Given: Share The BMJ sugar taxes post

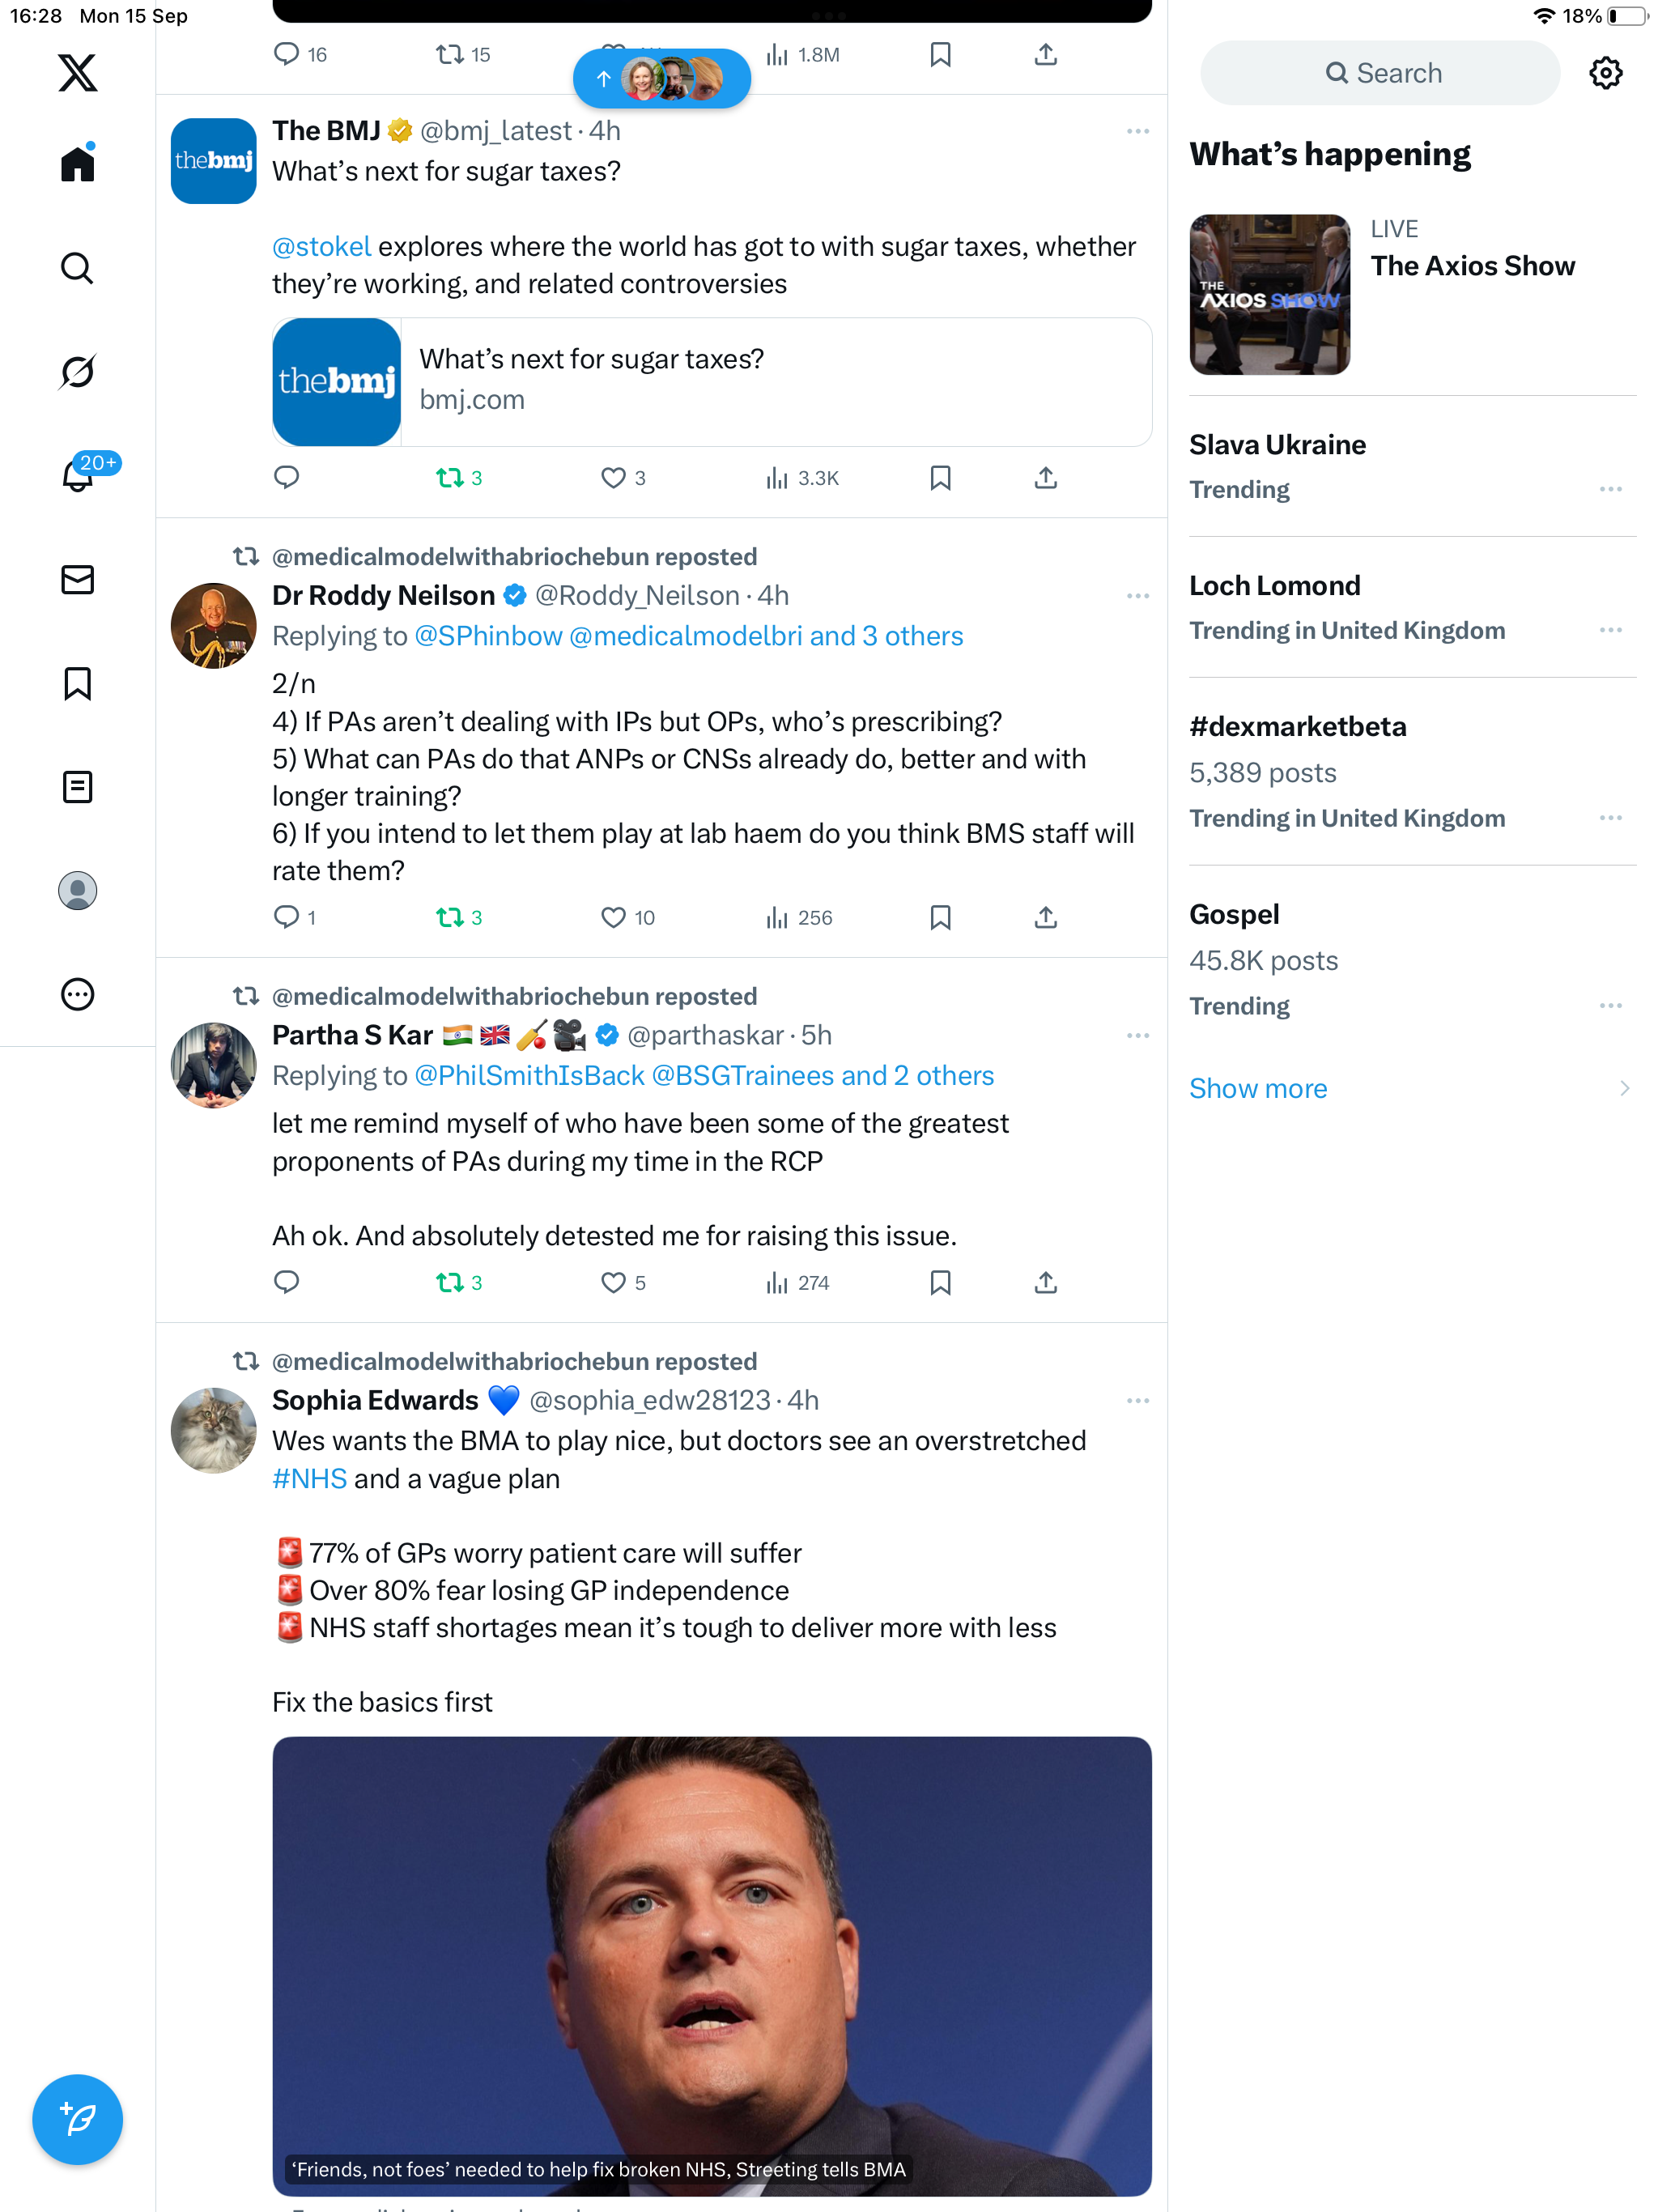Looking at the screenshot, I should point(1045,478).
